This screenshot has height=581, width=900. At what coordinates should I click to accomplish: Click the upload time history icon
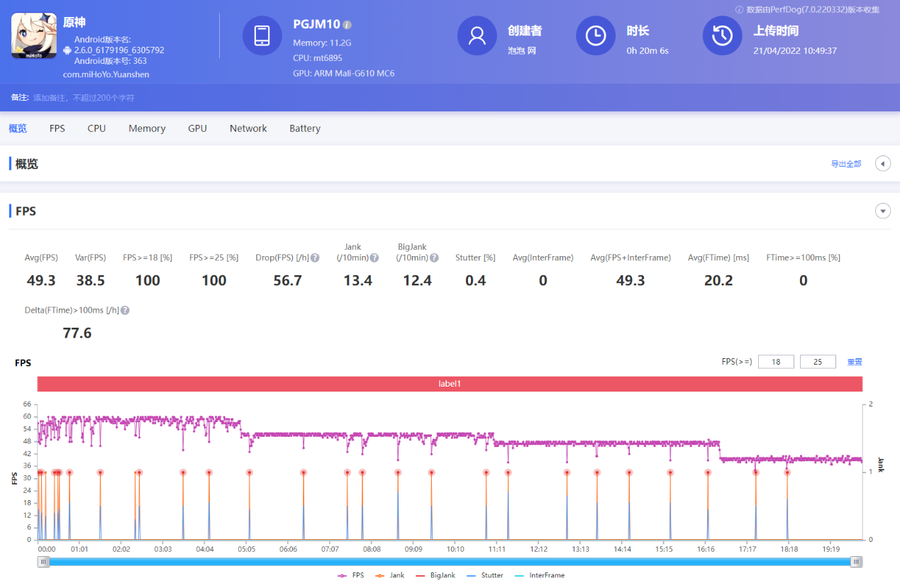click(x=722, y=36)
